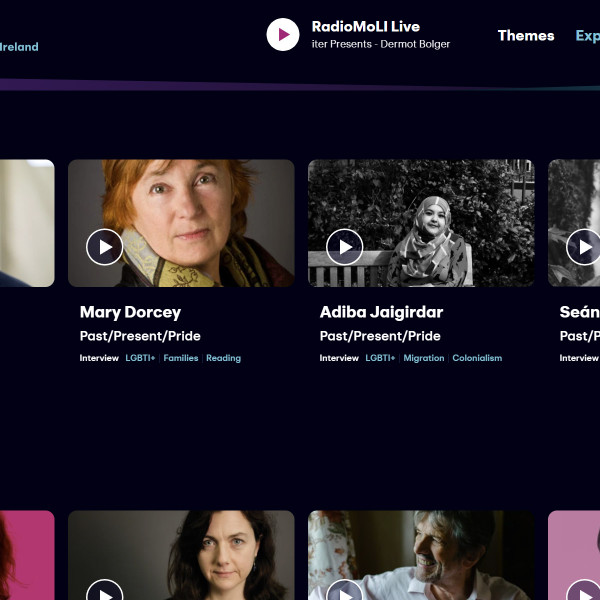Open Mary Dorcey title link
This screenshot has width=600, height=600.
coord(130,312)
